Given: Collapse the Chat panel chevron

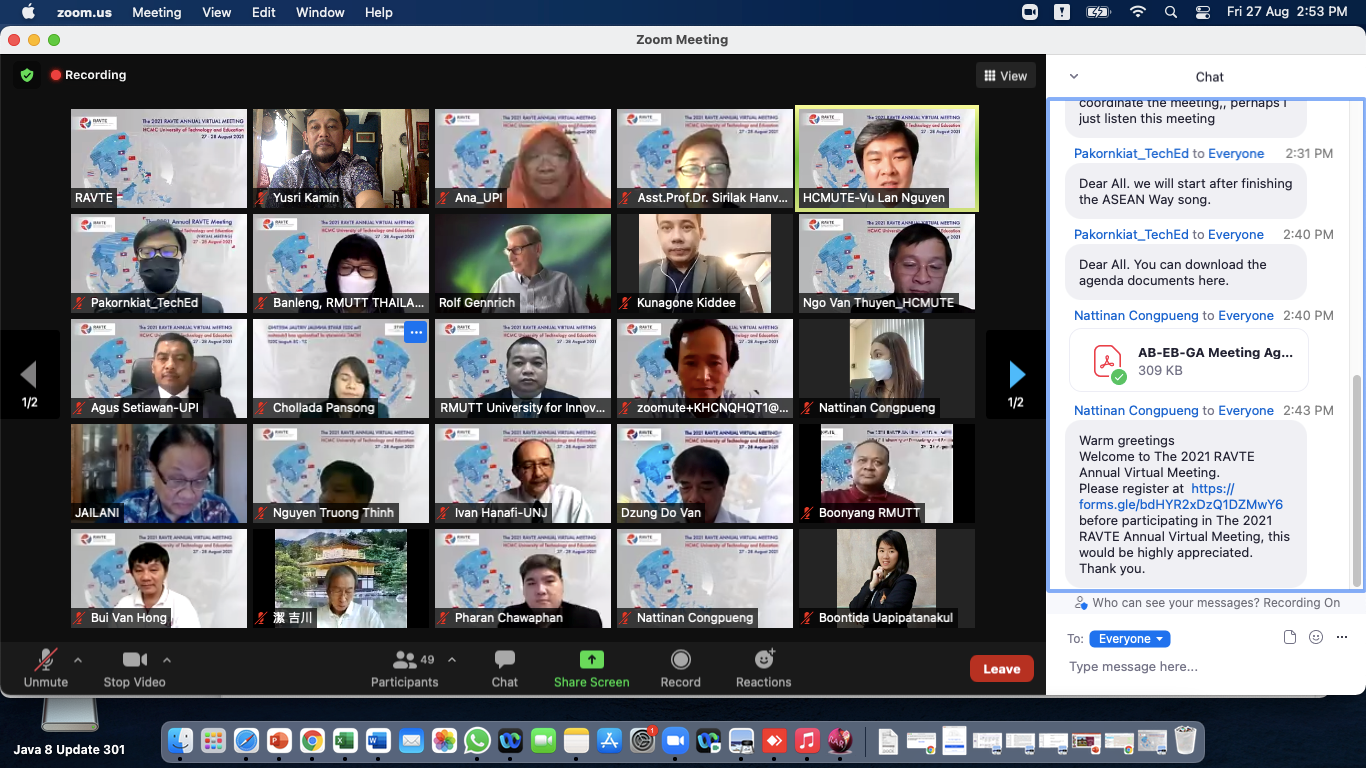Looking at the screenshot, I should [x=1074, y=77].
